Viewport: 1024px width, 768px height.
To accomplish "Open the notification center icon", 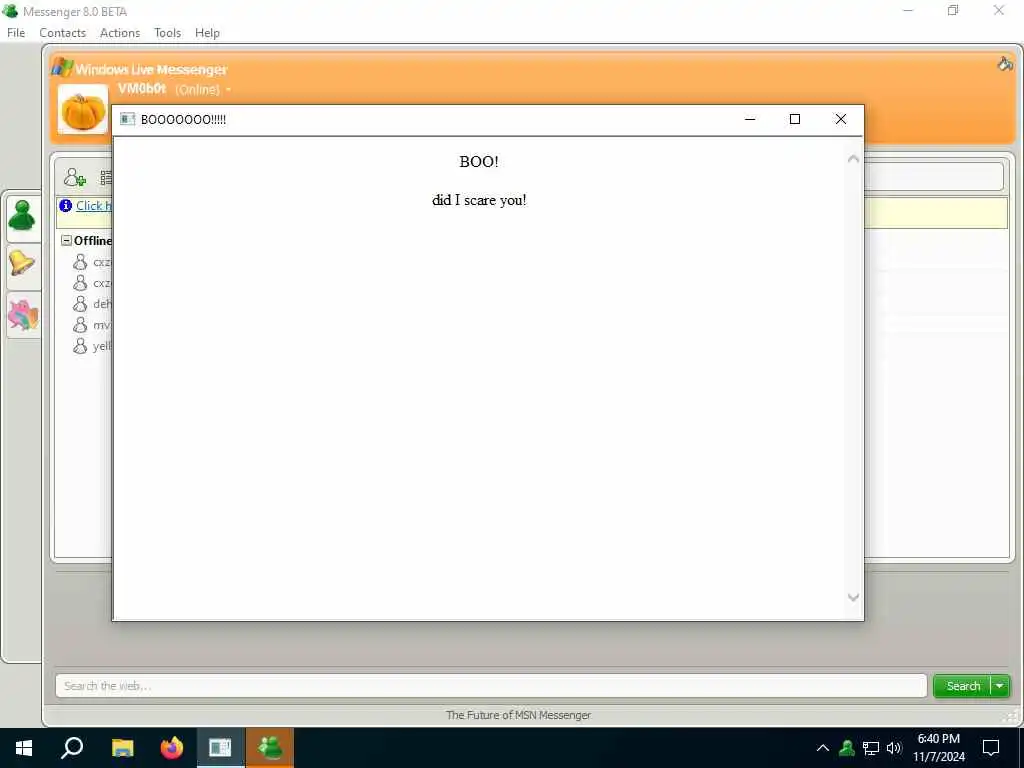I will click(991, 748).
